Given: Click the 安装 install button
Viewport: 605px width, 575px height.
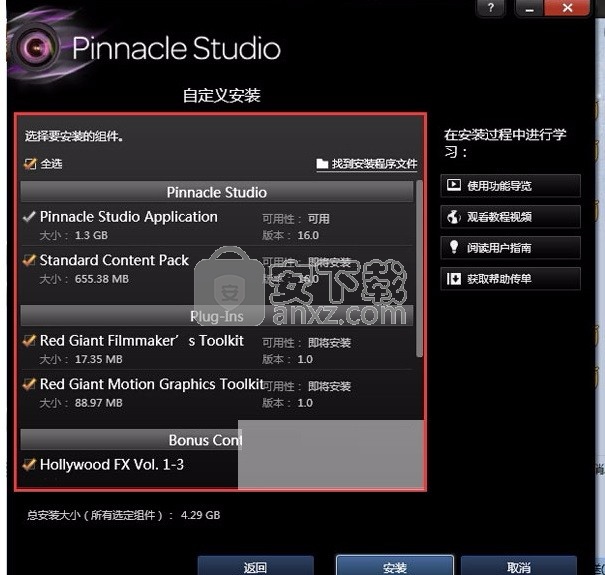Looking at the screenshot, I should pos(395,567).
